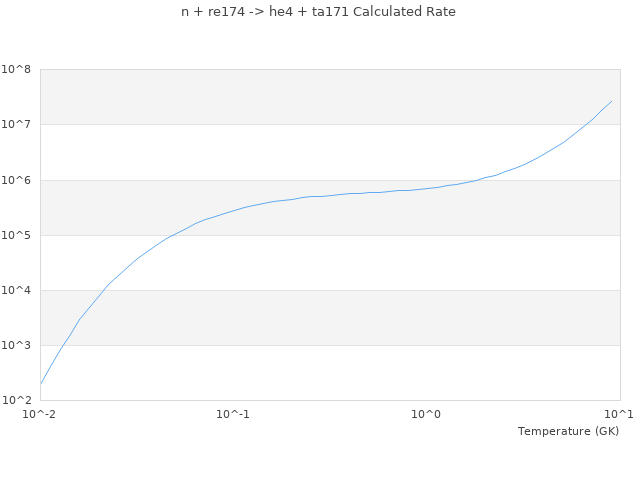The image size is (640, 480).
Task: Click the gray band between 10^7 and 10^8
Action: (300, 97)
